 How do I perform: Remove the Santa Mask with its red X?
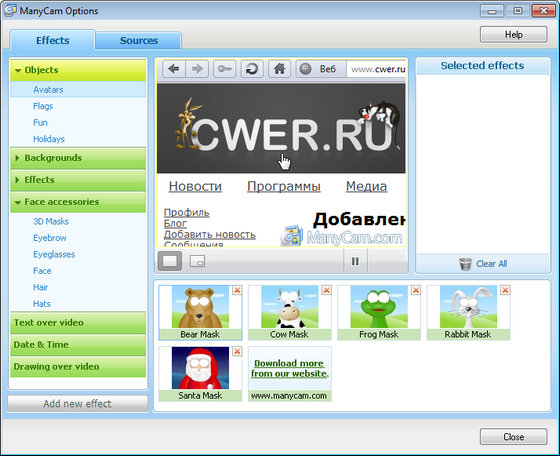237,351
